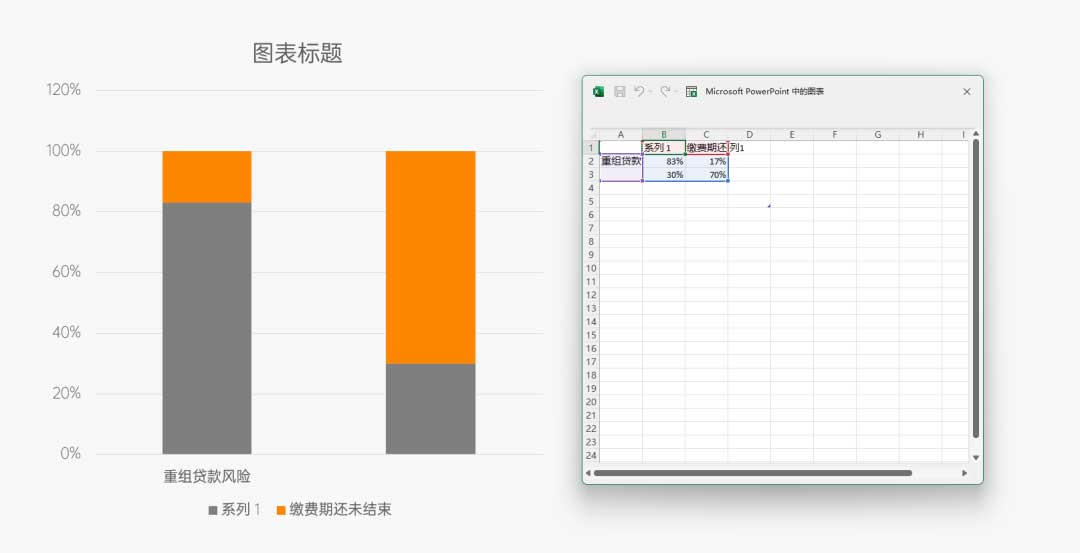The width and height of the screenshot is (1080, 553).
Task: Click the gray 系列 1 legend swatch
Action: click(x=213, y=510)
